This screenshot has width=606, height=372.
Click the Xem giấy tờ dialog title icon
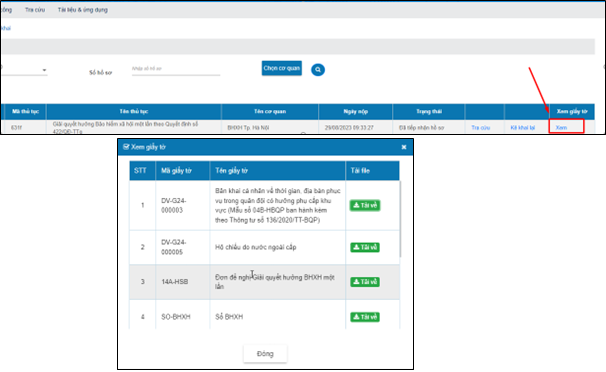[126, 147]
